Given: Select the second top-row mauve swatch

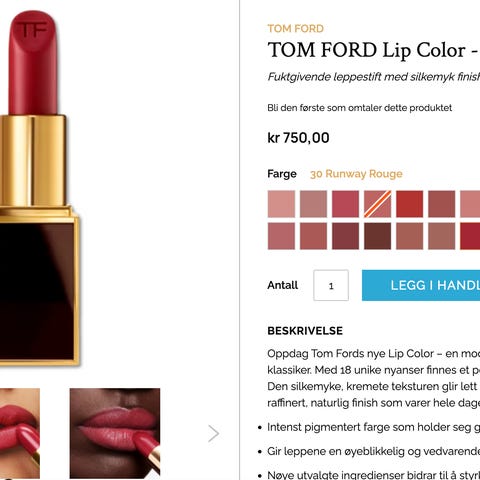Looking at the screenshot, I should pos(313,204).
